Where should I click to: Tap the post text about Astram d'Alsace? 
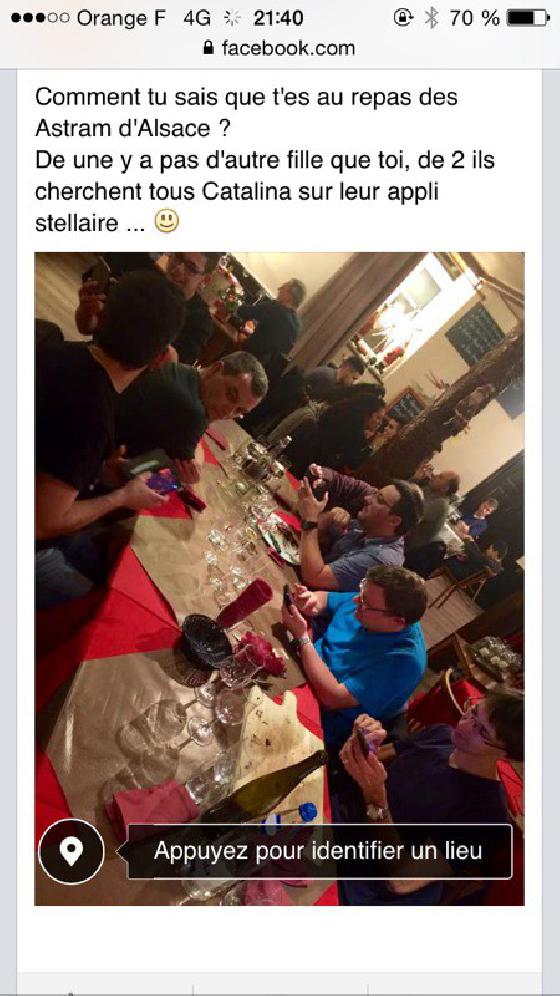click(265, 160)
